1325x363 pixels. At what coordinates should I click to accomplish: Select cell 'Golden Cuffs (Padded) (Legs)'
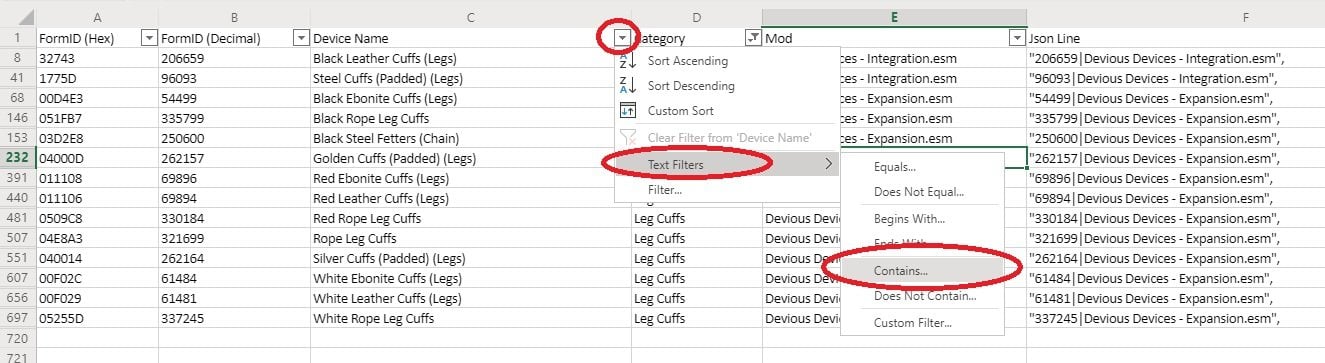pyautogui.click(x=471, y=158)
